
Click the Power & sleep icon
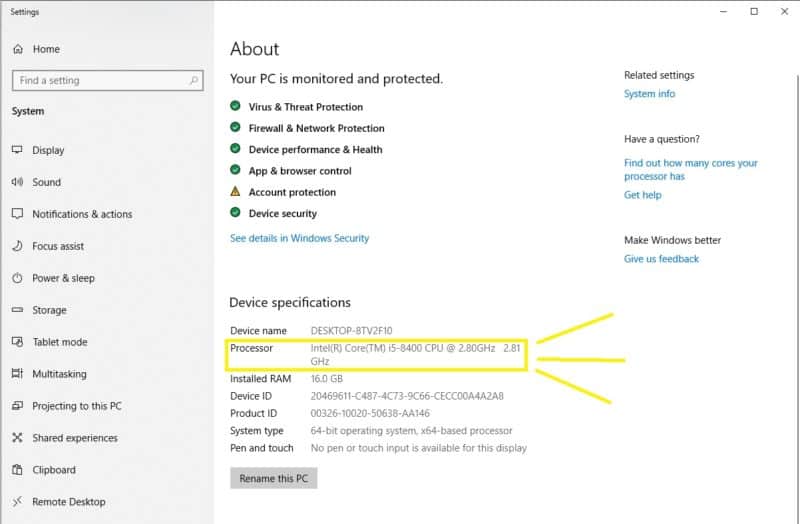point(17,278)
